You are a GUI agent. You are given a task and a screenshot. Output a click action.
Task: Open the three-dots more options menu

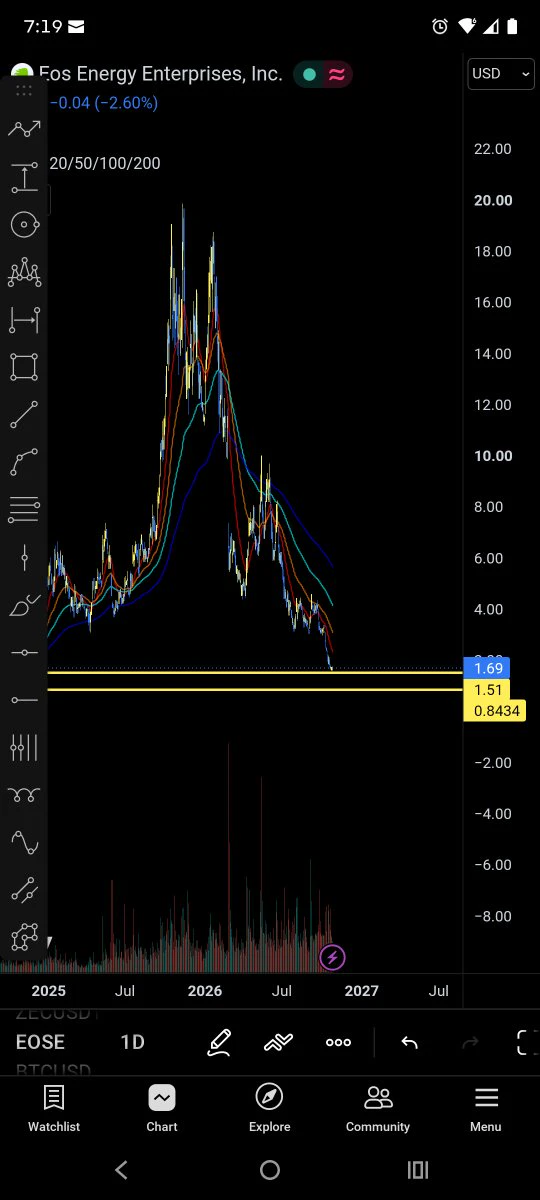click(x=338, y=1042)
